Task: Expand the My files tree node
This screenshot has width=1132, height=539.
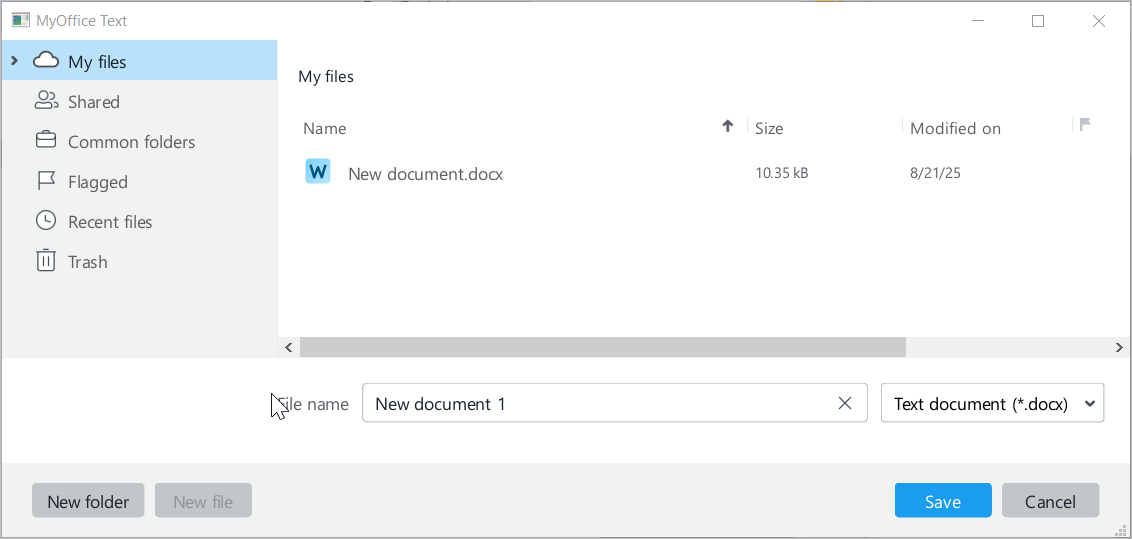Action: click(x=14, y=61)
